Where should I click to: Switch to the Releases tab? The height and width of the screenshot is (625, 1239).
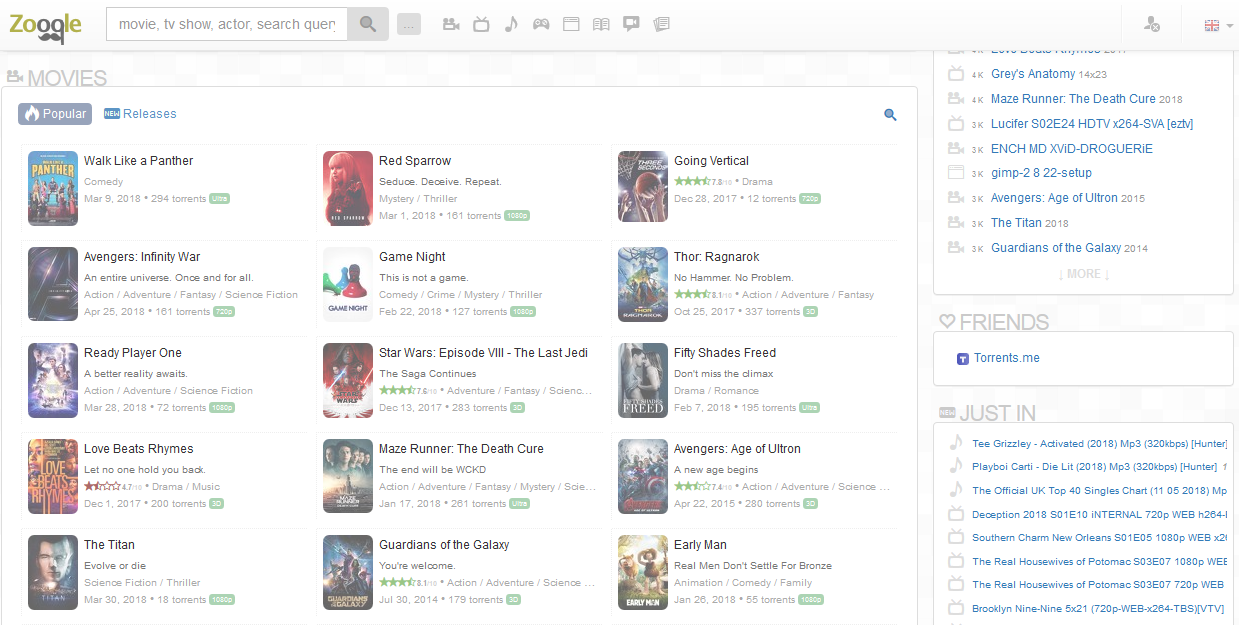[140, 114]
